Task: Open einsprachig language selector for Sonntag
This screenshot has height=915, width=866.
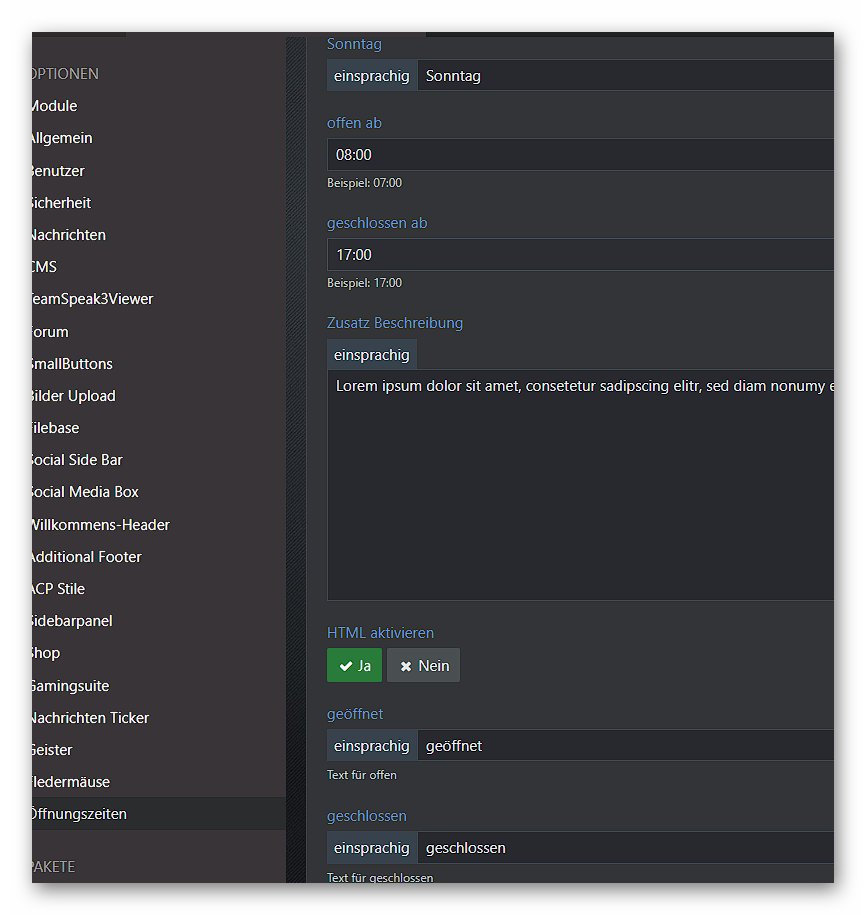Action: (x=372, y=76)
